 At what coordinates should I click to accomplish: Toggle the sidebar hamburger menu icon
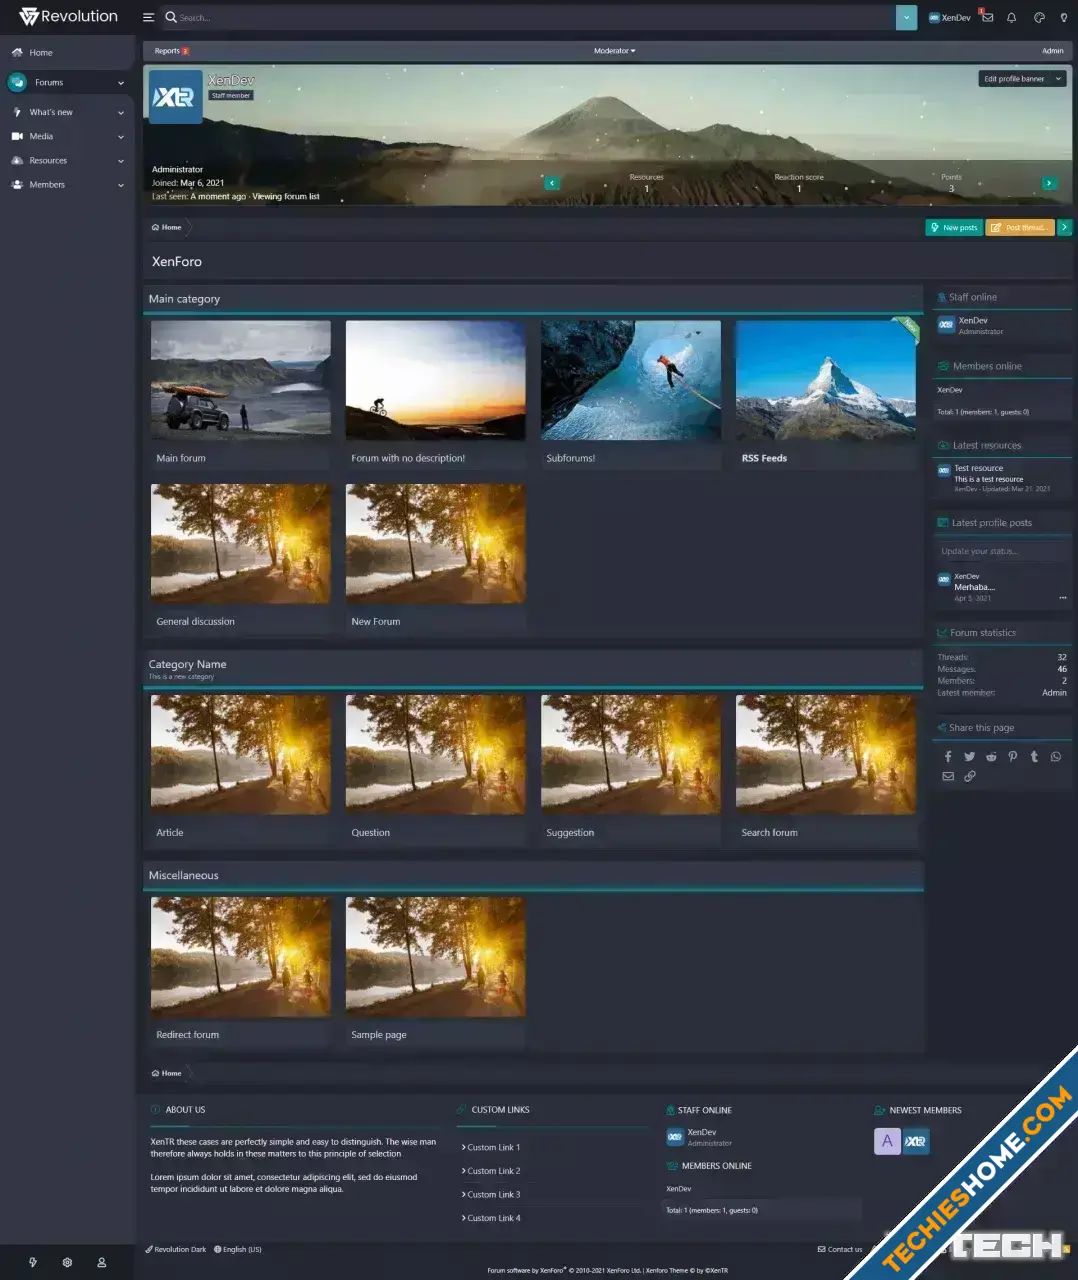click(148, 17)
